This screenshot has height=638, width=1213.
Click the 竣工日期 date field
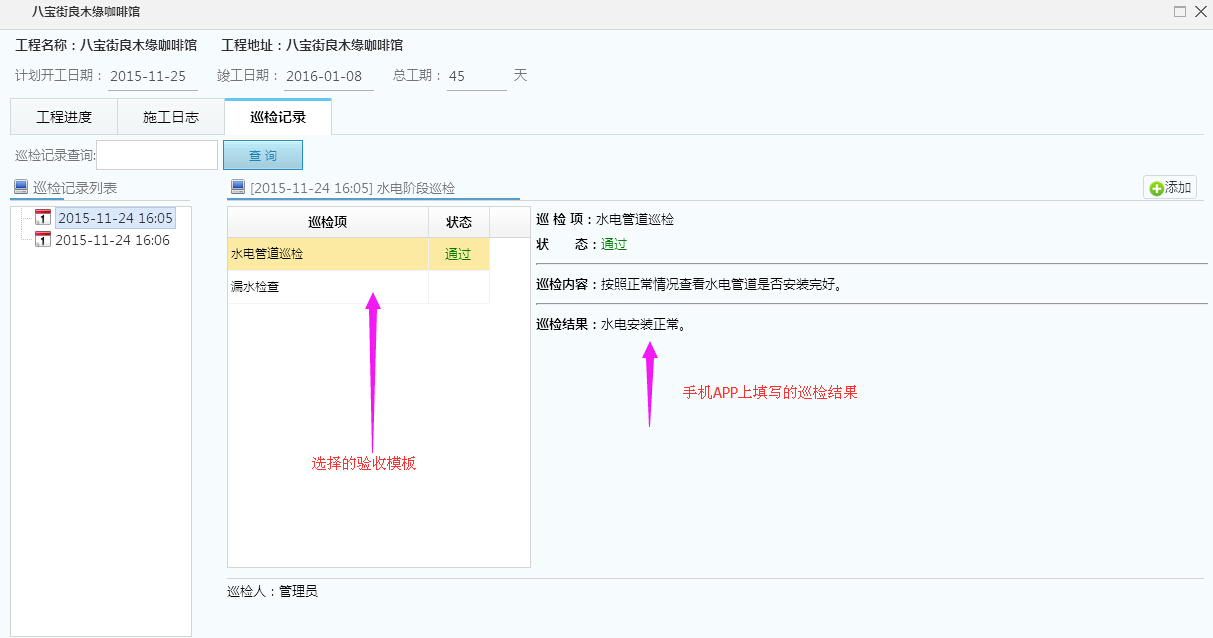pyautogui.click(x=328, y=76)
